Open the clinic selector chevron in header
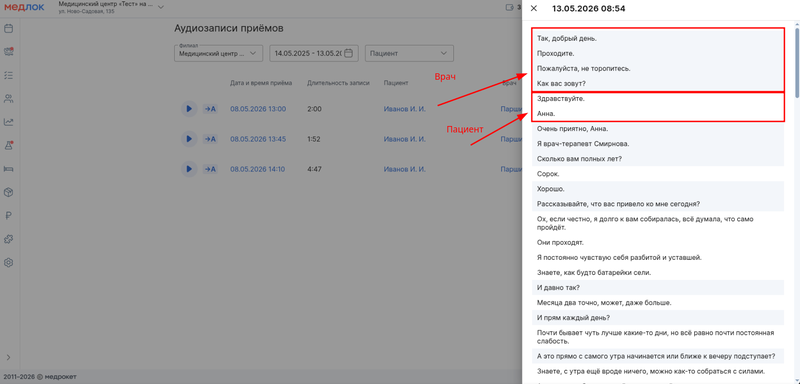The height and width of the screenshot is (384, 800). (161, 7)
